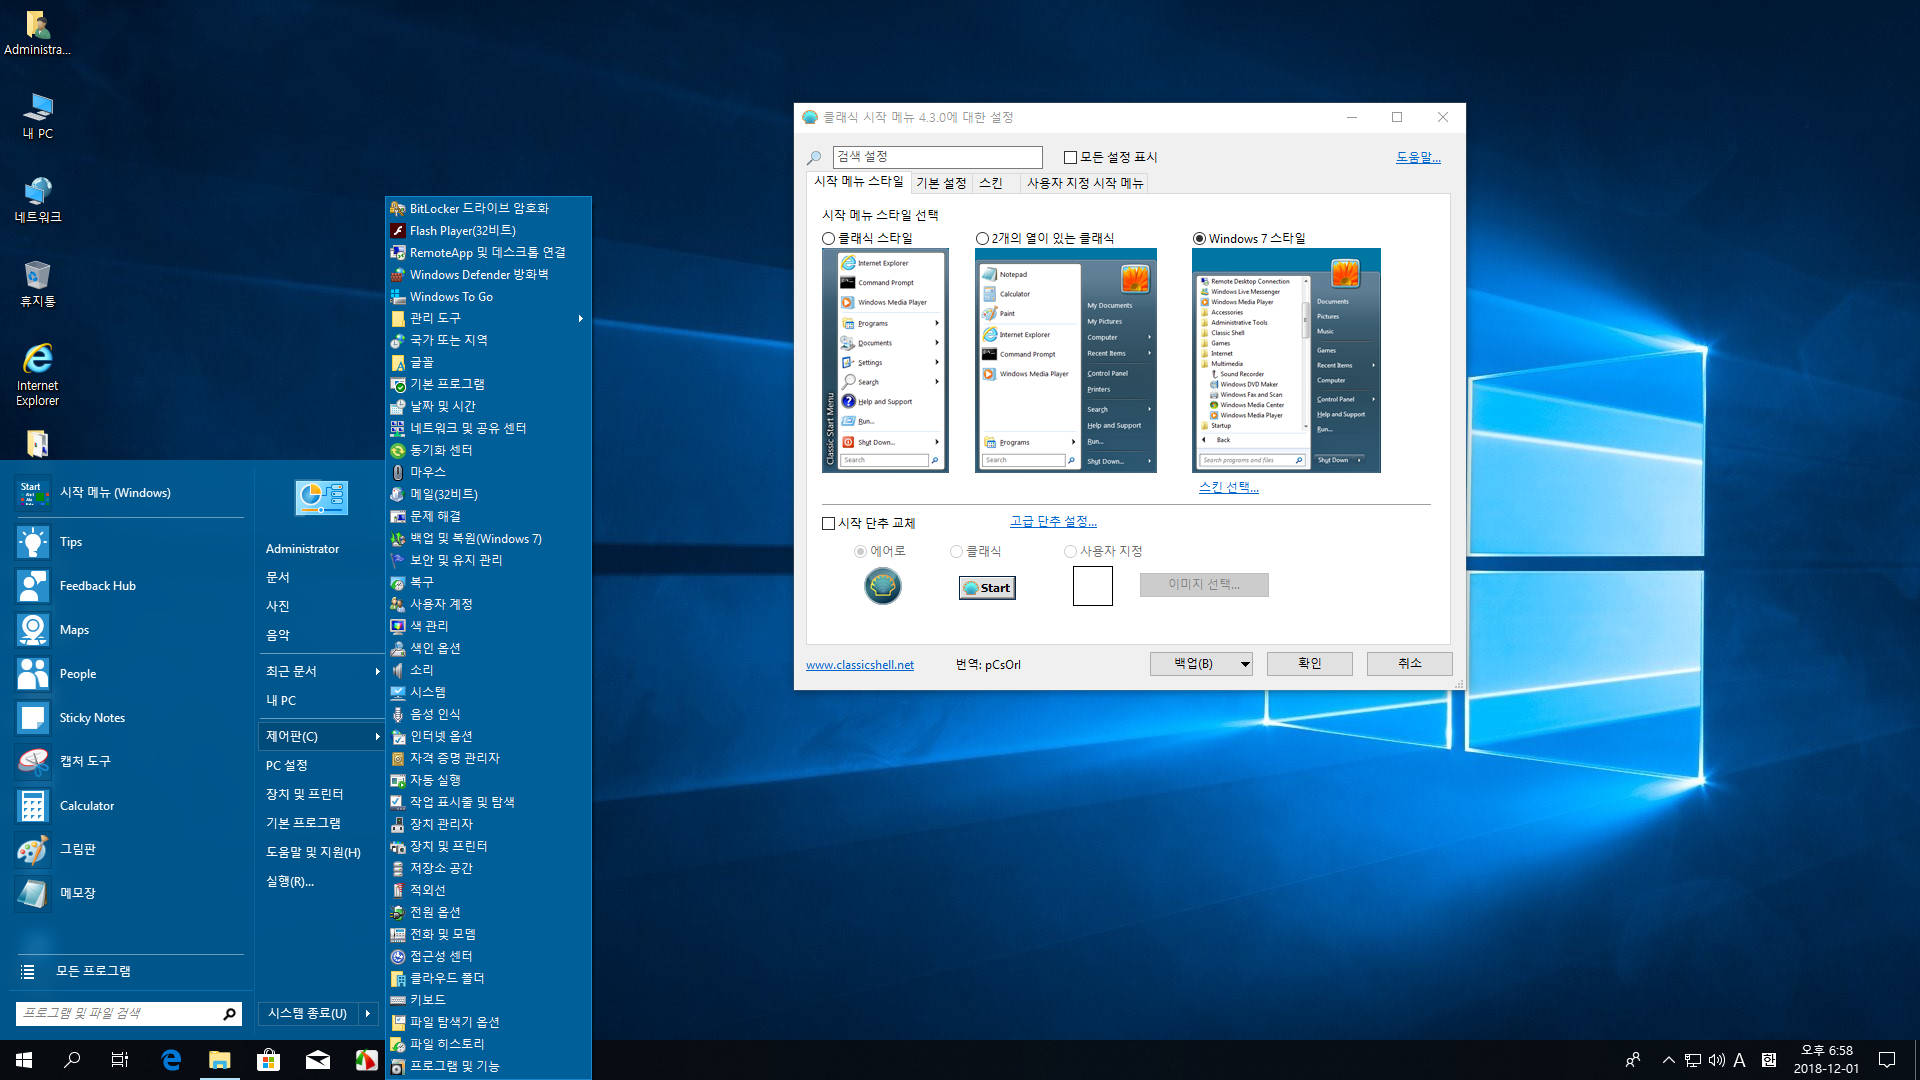
Task: Open 전원 옵션 power options icon
Action: coord(398,912)
